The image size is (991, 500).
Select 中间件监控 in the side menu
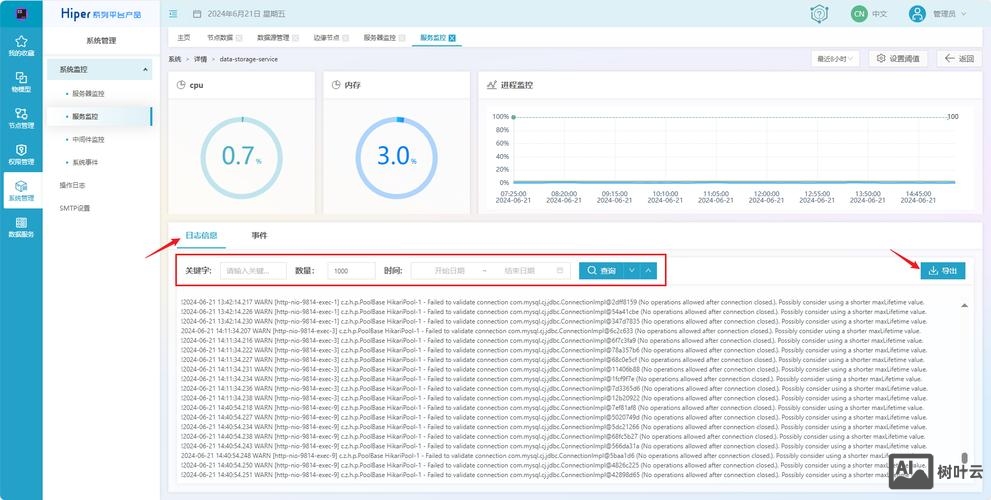[88, 140]
